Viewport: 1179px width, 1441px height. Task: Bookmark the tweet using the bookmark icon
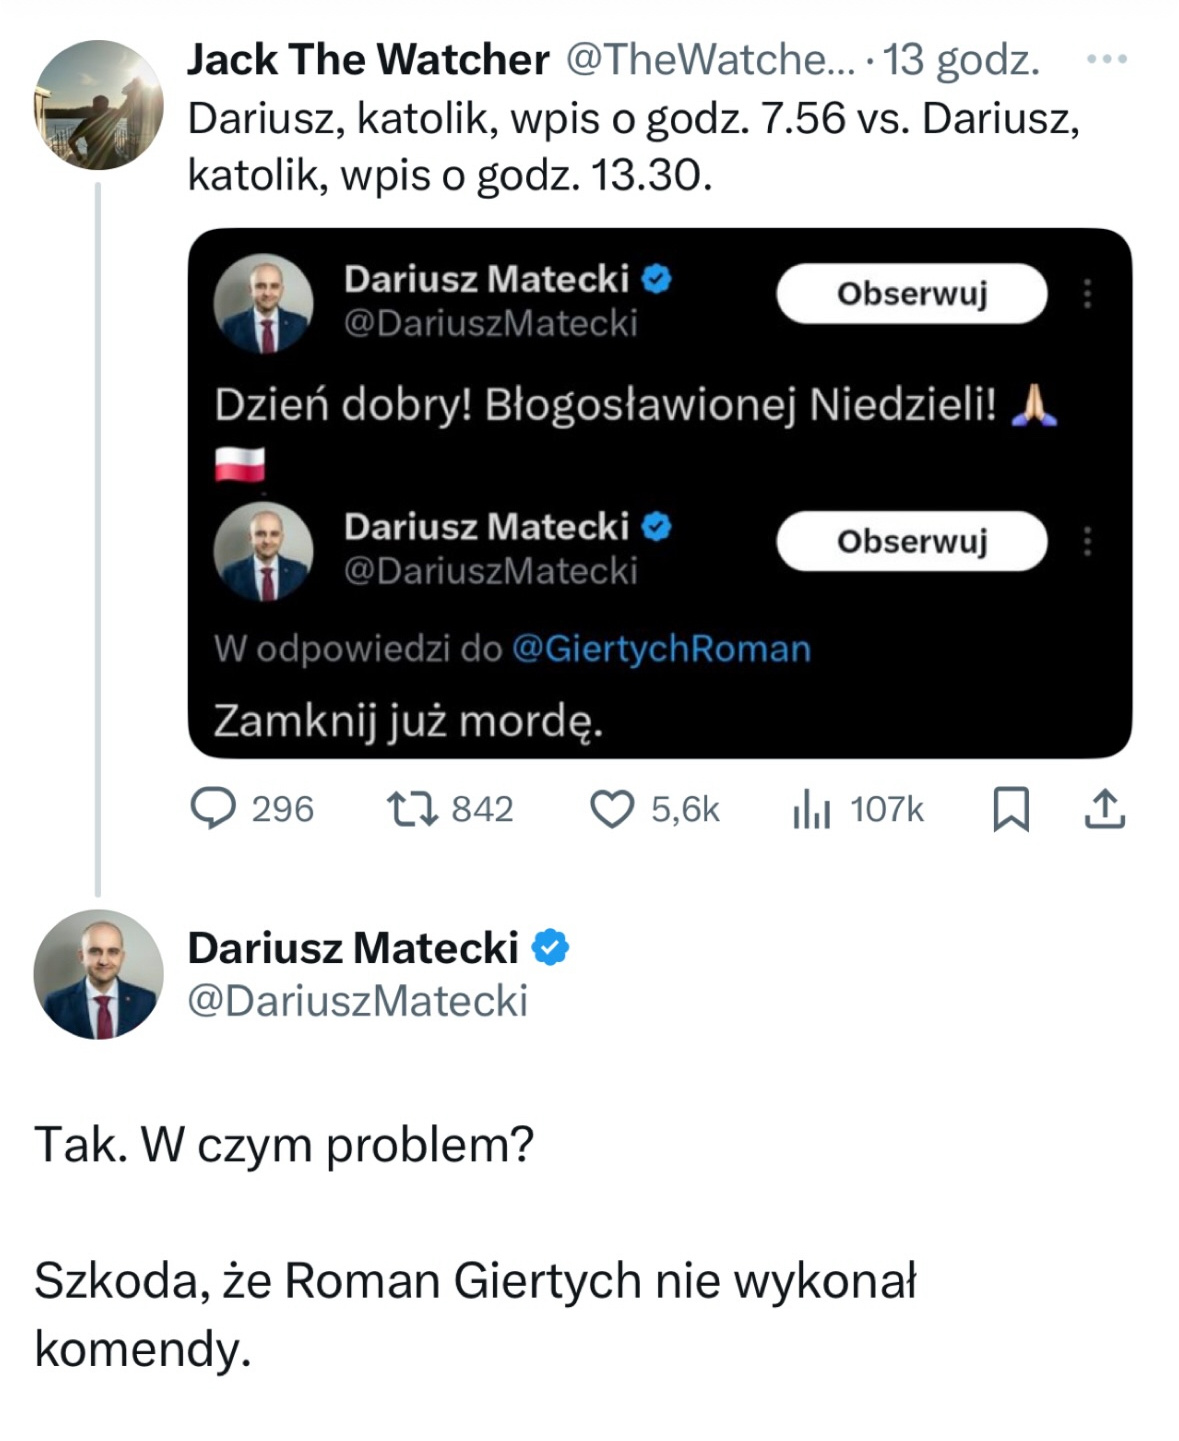click(1011, 808)
